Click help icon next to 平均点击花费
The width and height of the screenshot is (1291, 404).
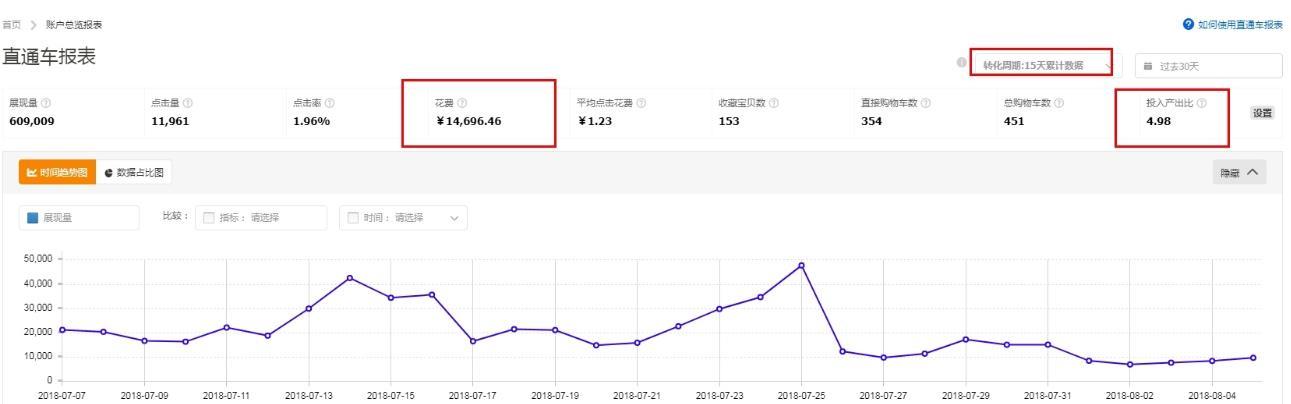[641, 103]
